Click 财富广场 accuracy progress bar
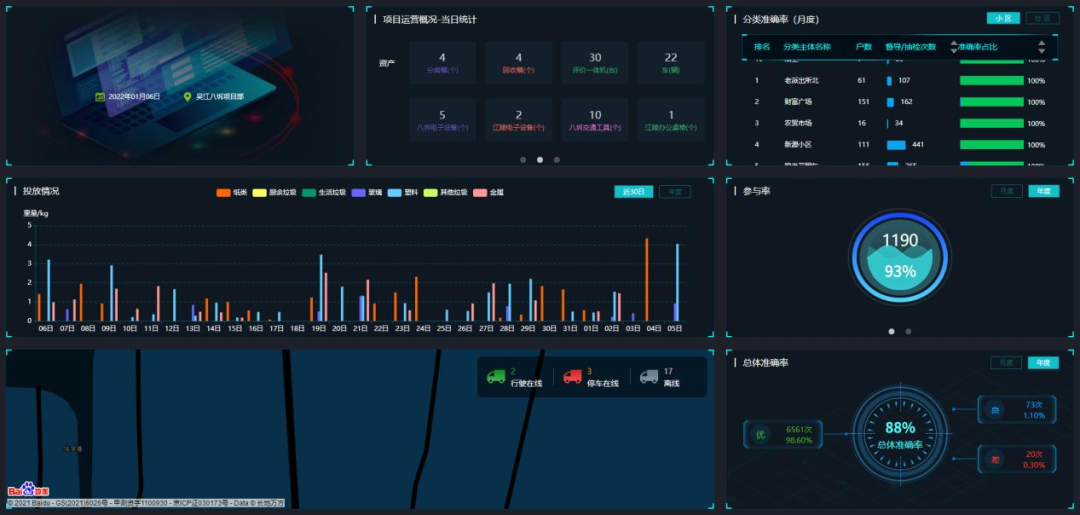The image size is (1080, 515). pyautogui.click(x=992, y=102)
